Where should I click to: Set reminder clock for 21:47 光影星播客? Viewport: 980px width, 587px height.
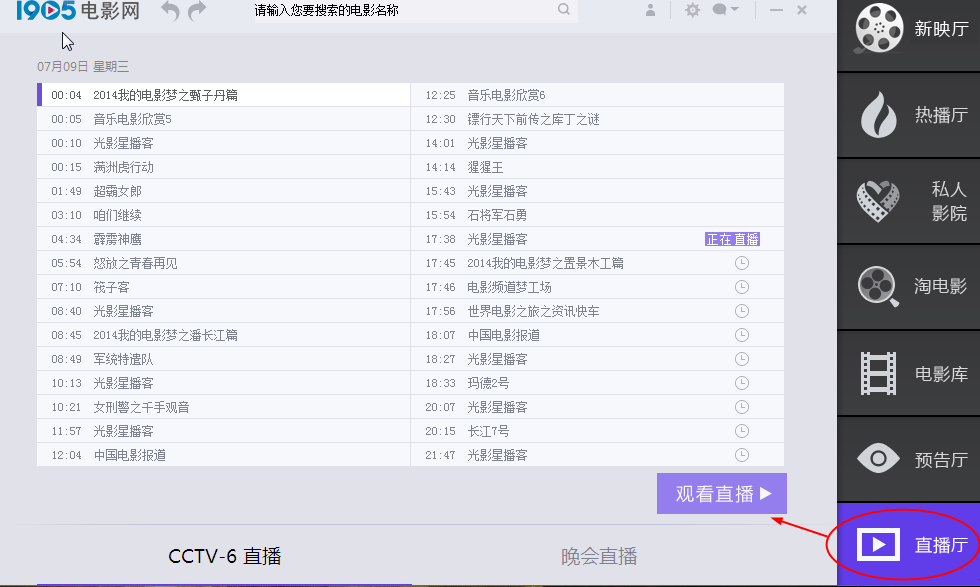(x=742, y=455)
